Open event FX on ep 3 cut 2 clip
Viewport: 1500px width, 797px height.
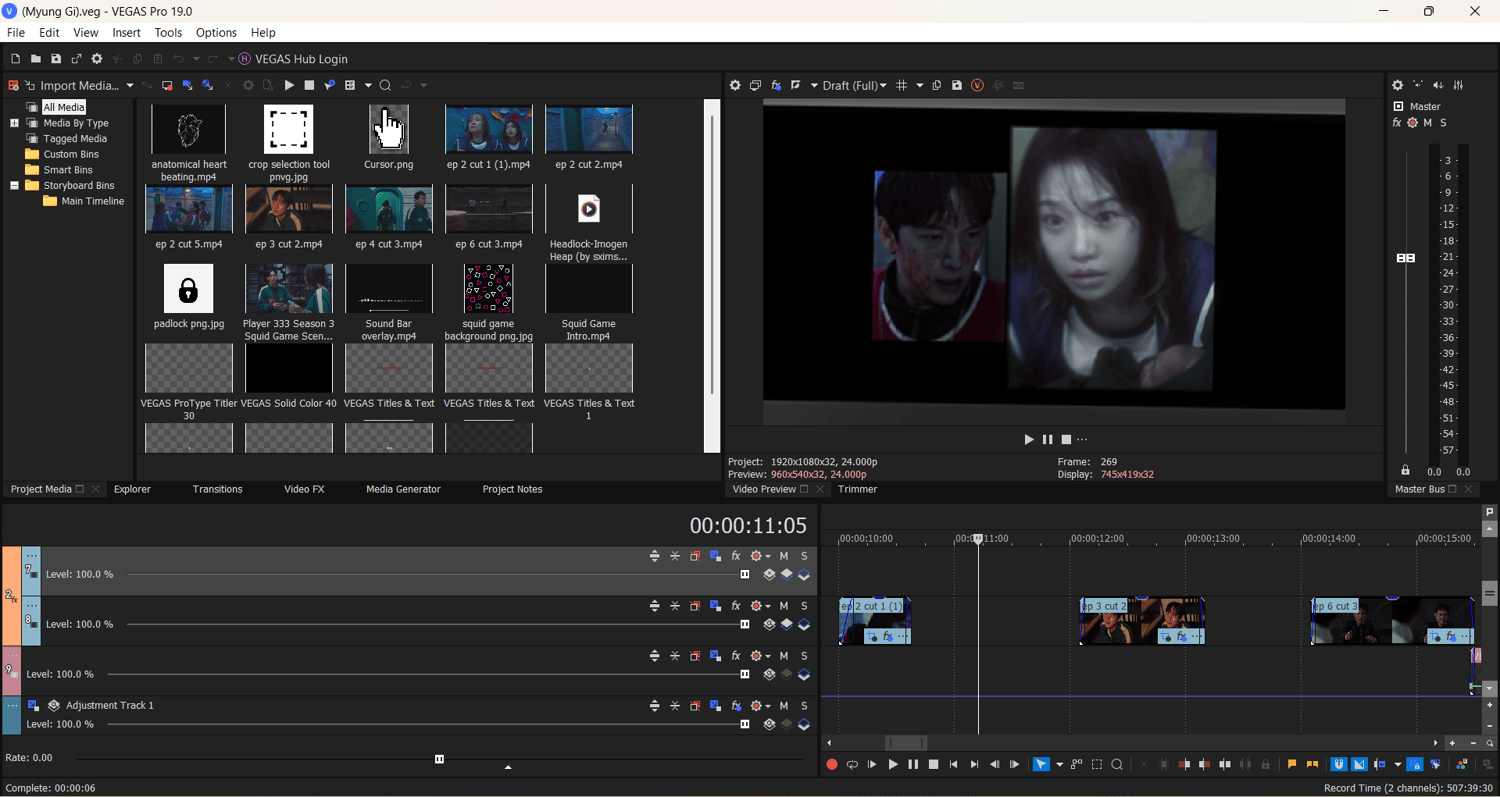click(1181, 636)
